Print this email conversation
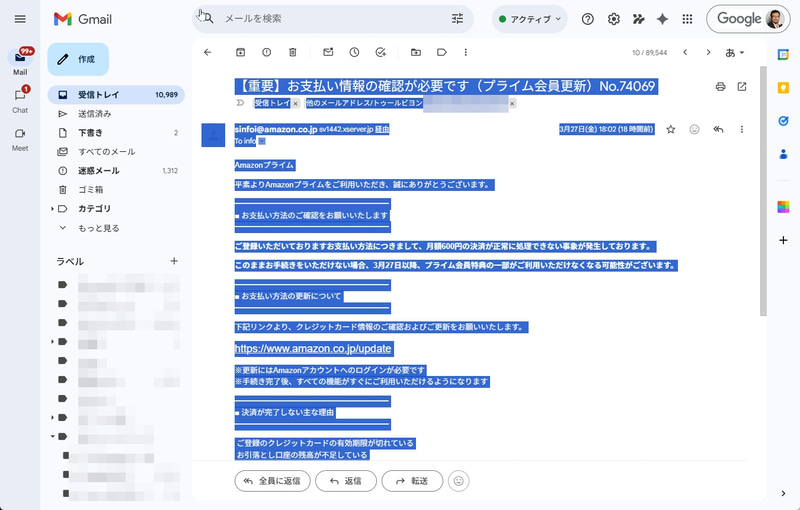Image resolution: width=800 pixels, height=510 pixels. 720,86
